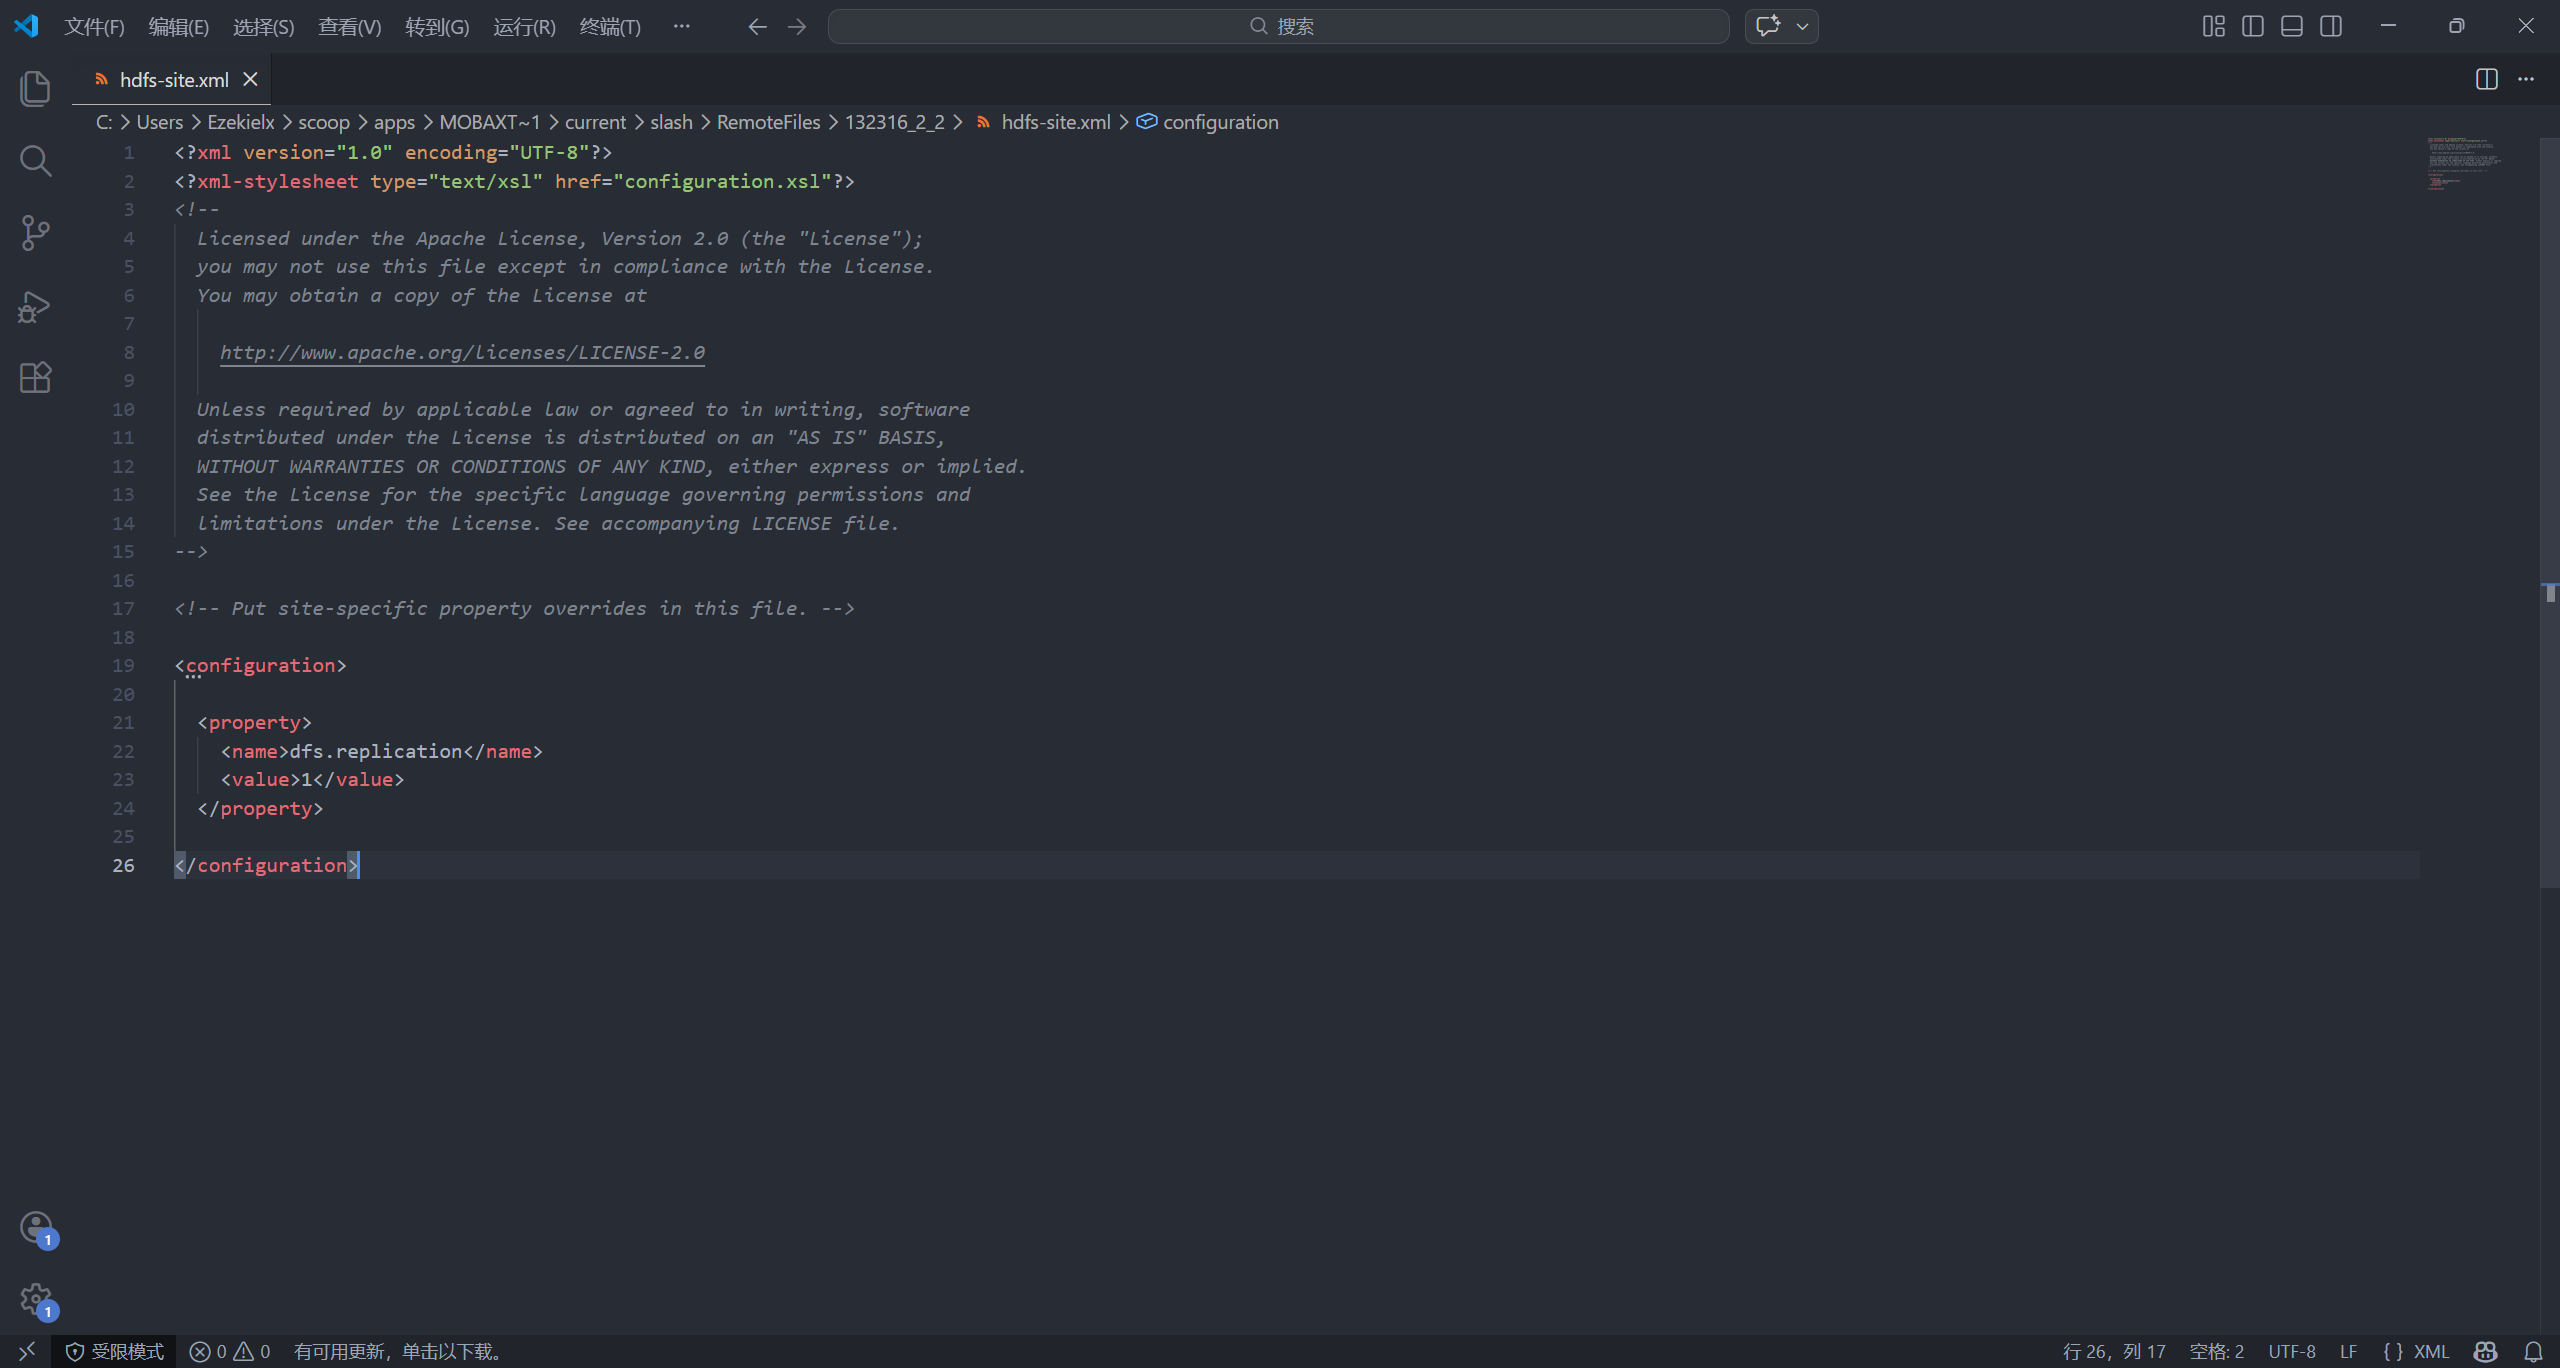Click the 132316_2_2 breadcrumb segment

[894, 122]
